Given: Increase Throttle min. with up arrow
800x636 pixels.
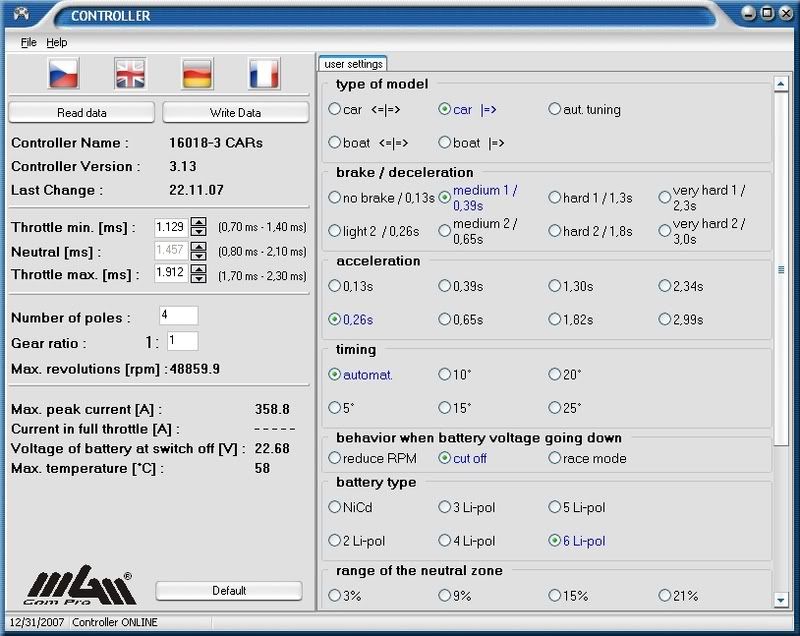Looking at the screenshot, I should click(x=198, y=222).
